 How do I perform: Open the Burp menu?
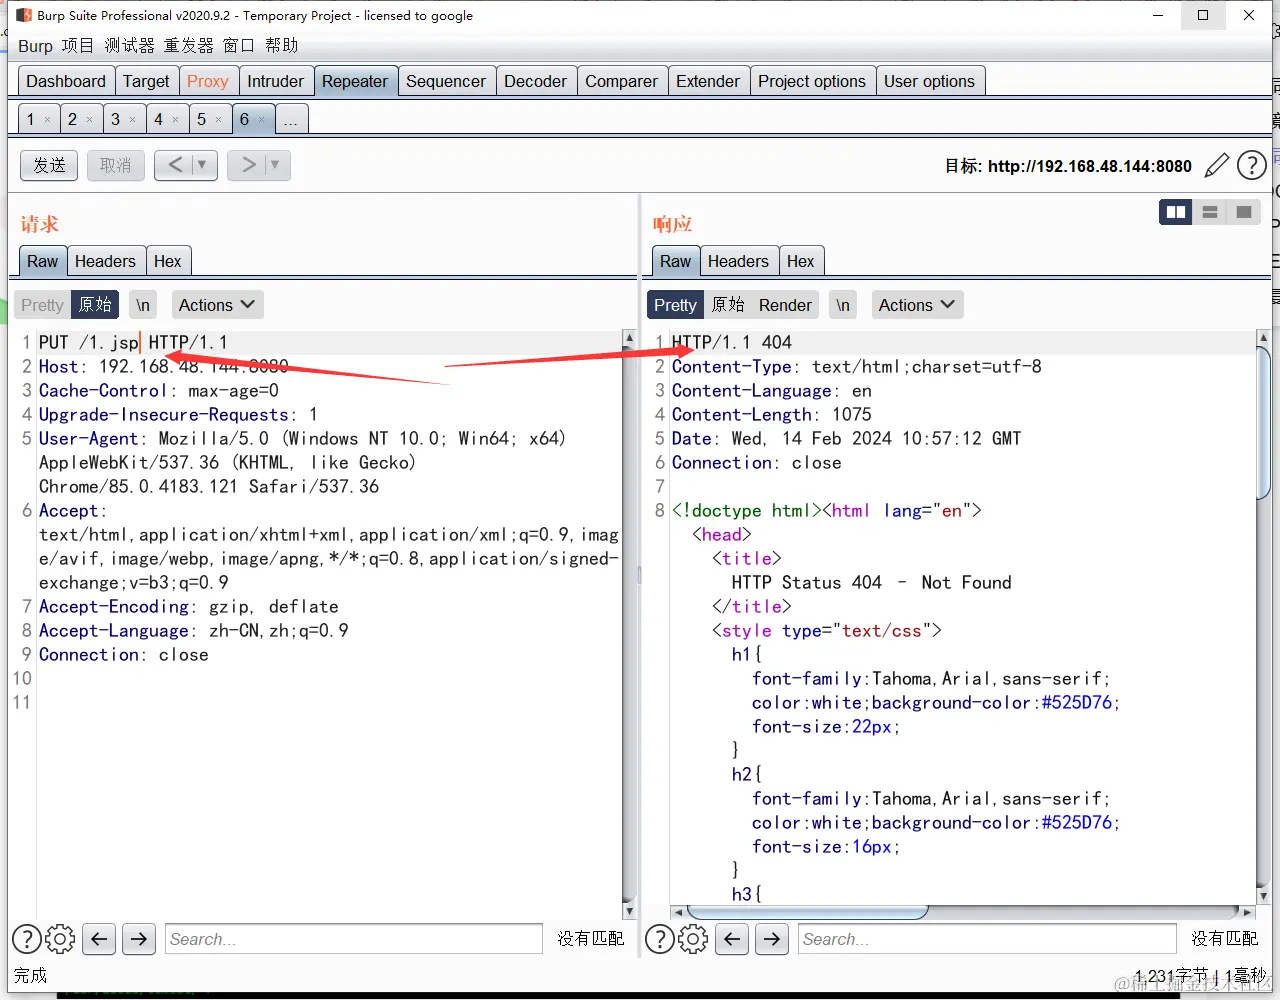point(35,46)
